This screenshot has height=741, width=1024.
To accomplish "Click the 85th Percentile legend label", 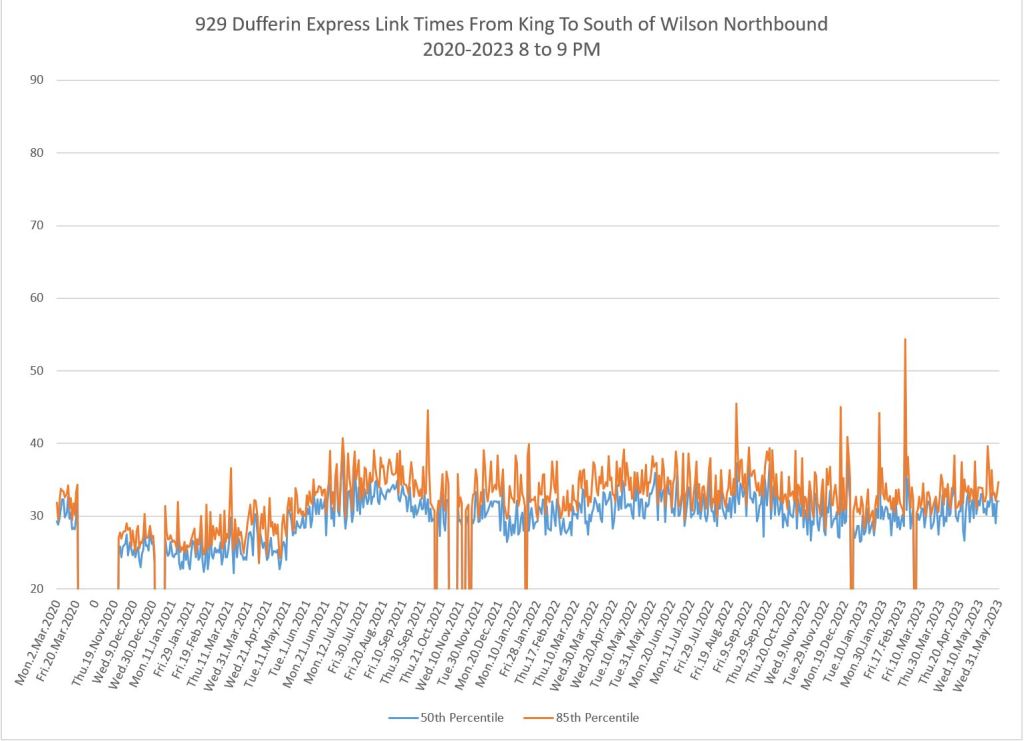I will (596, 717).
